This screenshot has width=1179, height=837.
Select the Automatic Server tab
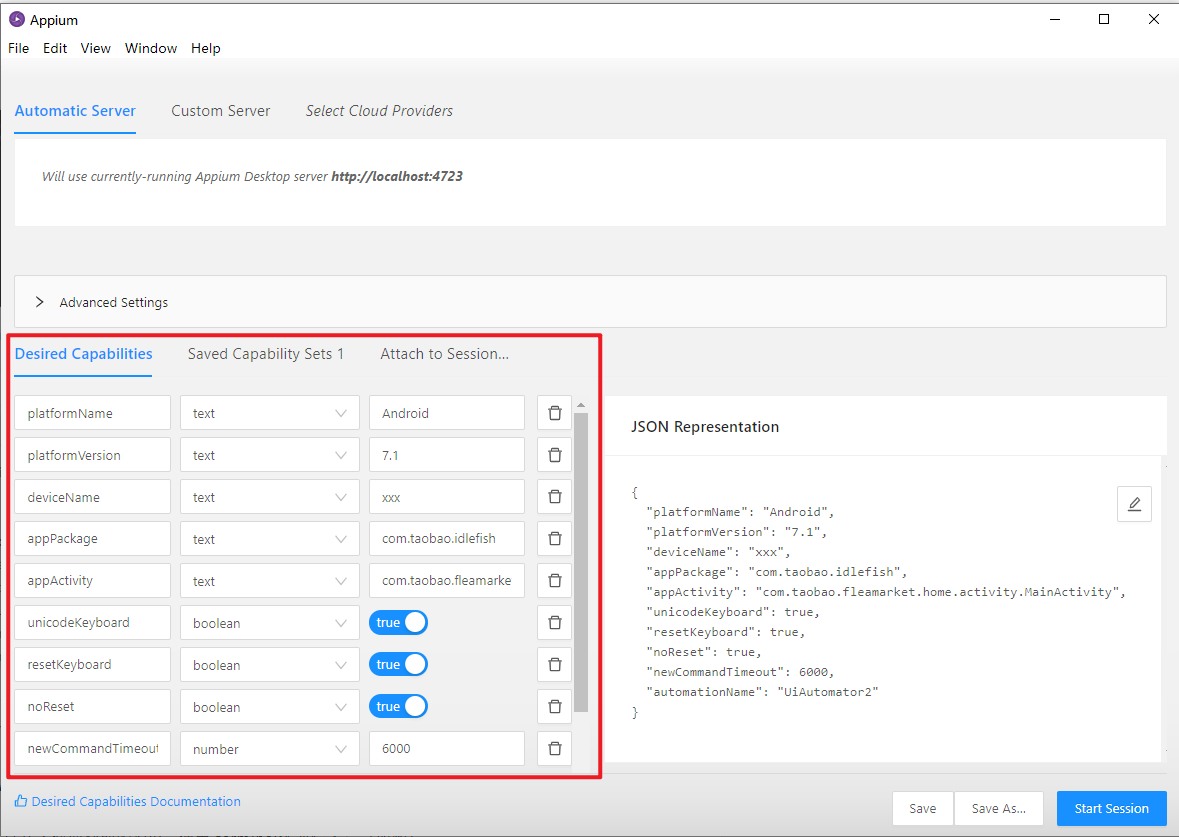[75, 111]
